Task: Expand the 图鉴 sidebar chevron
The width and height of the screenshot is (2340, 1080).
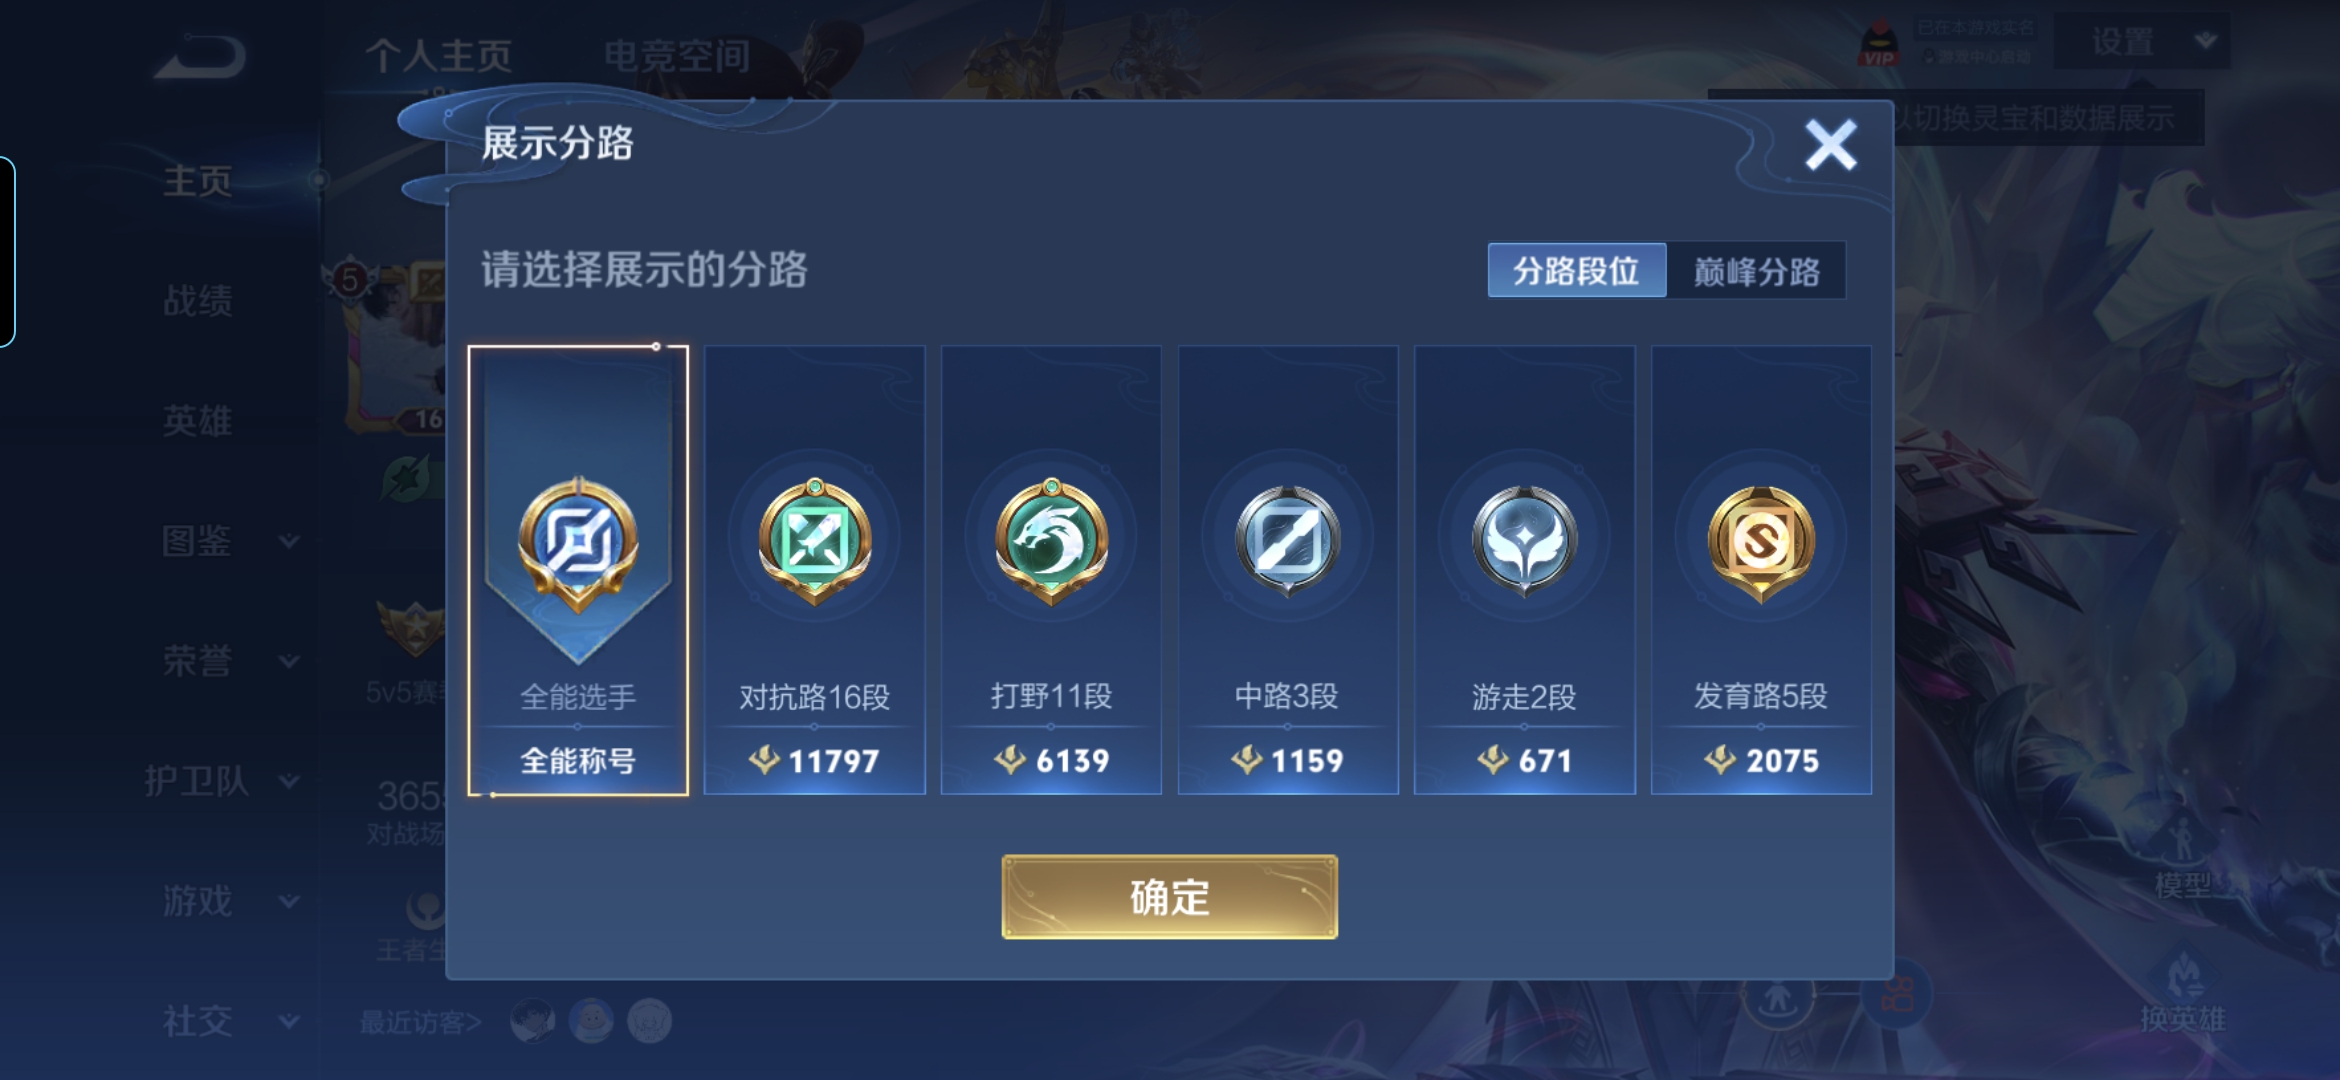Action: (289, 541)
